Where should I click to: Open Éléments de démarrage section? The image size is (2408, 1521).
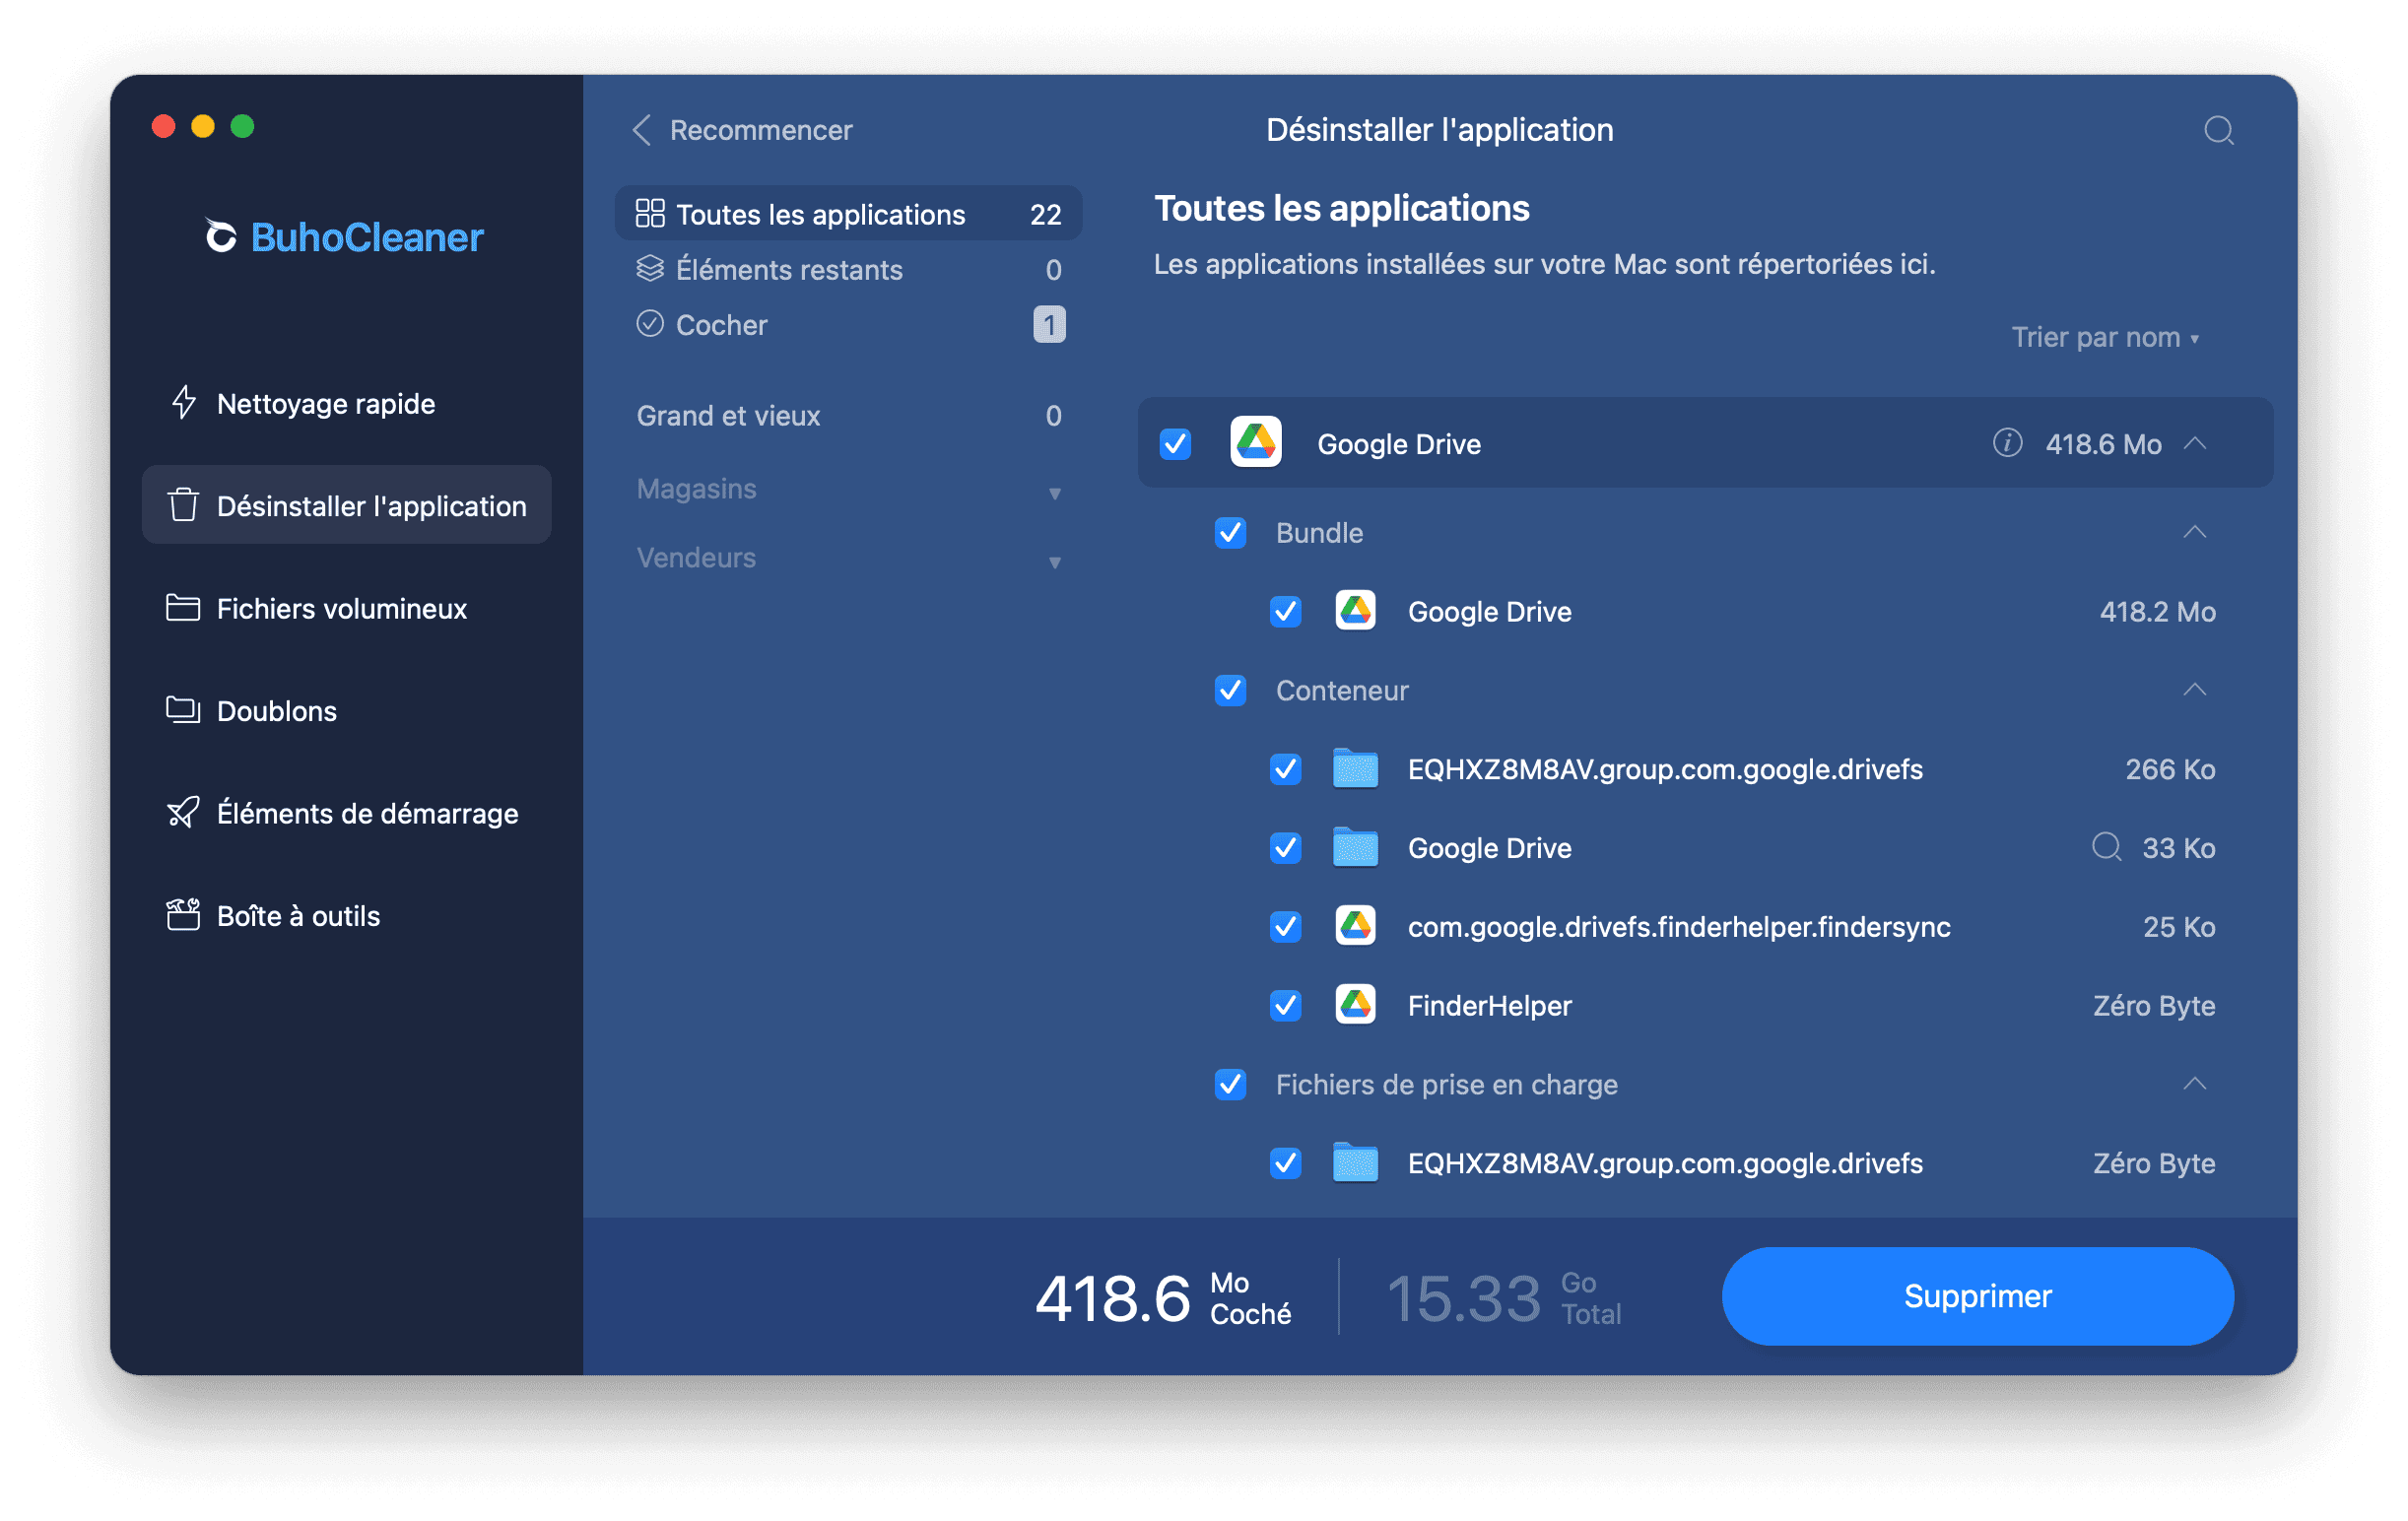[346, 812]
